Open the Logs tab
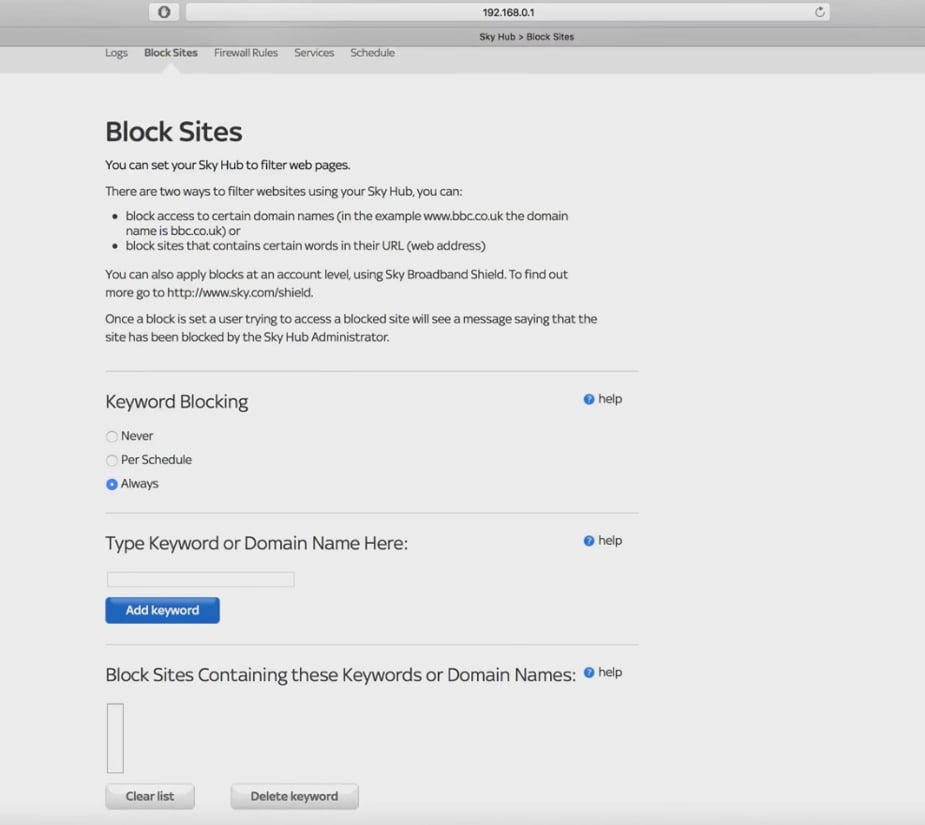Viewport: 925px width, 825px height. pos(116,53)
